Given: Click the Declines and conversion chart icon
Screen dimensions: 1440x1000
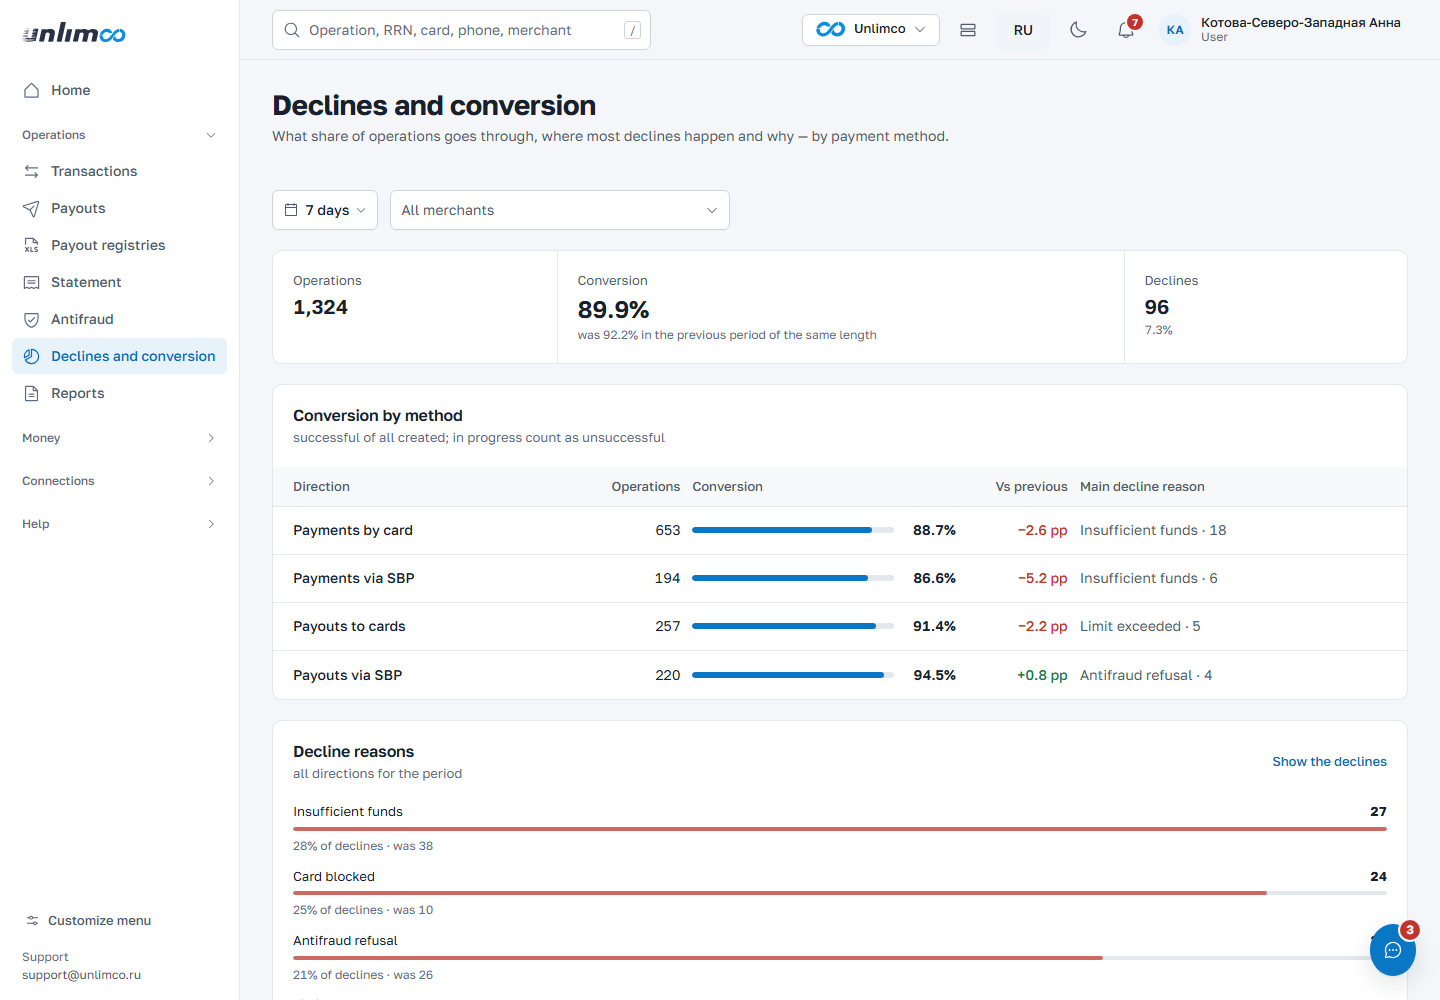Looking at the screenshot, I should pyautogui.click(x=31, y=356).
